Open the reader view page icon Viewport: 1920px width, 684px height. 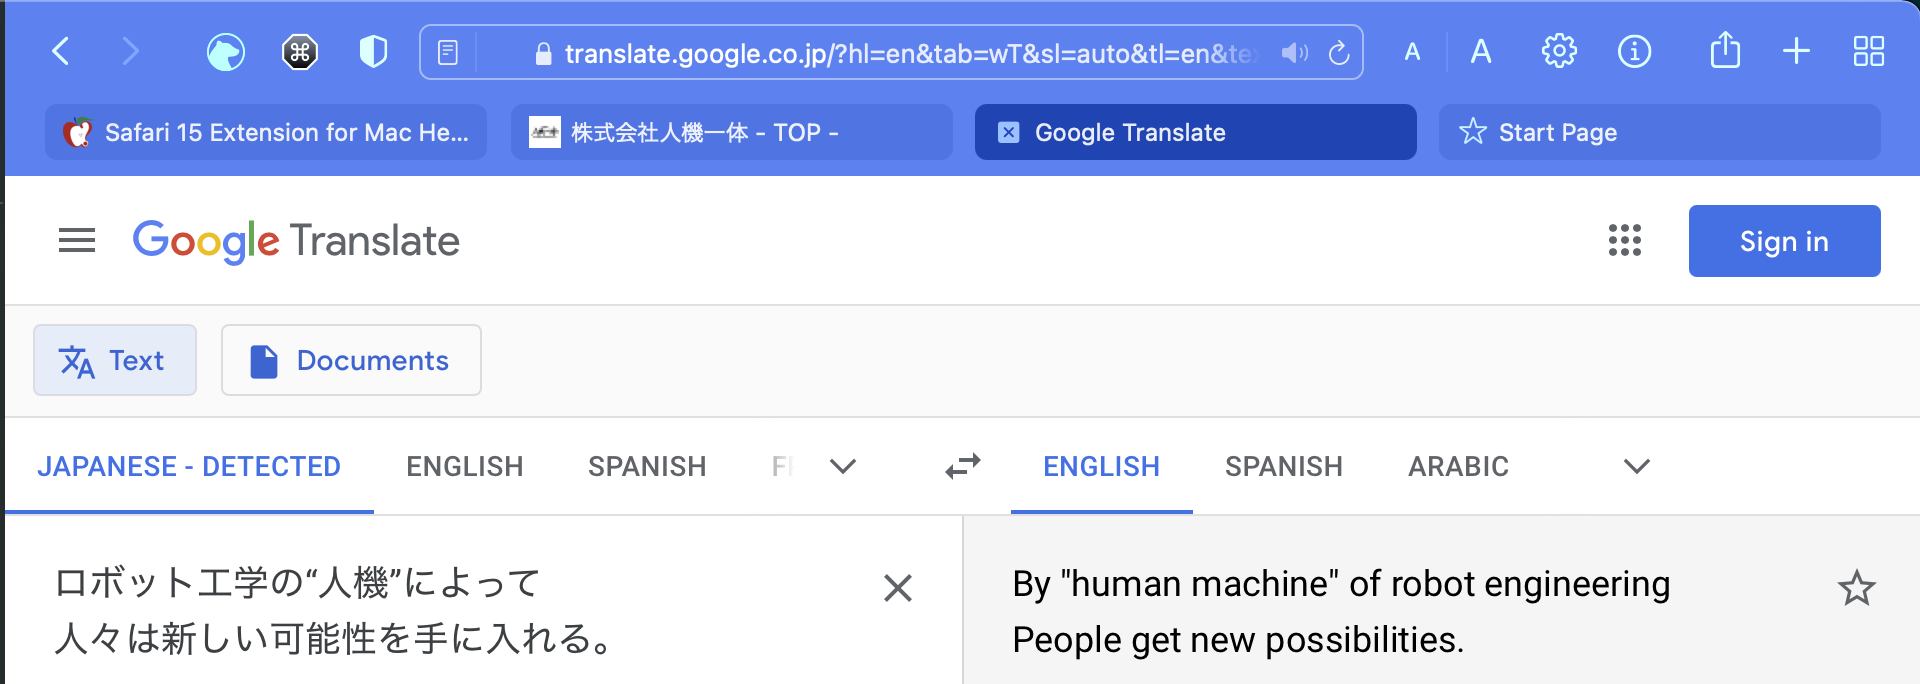448,52
